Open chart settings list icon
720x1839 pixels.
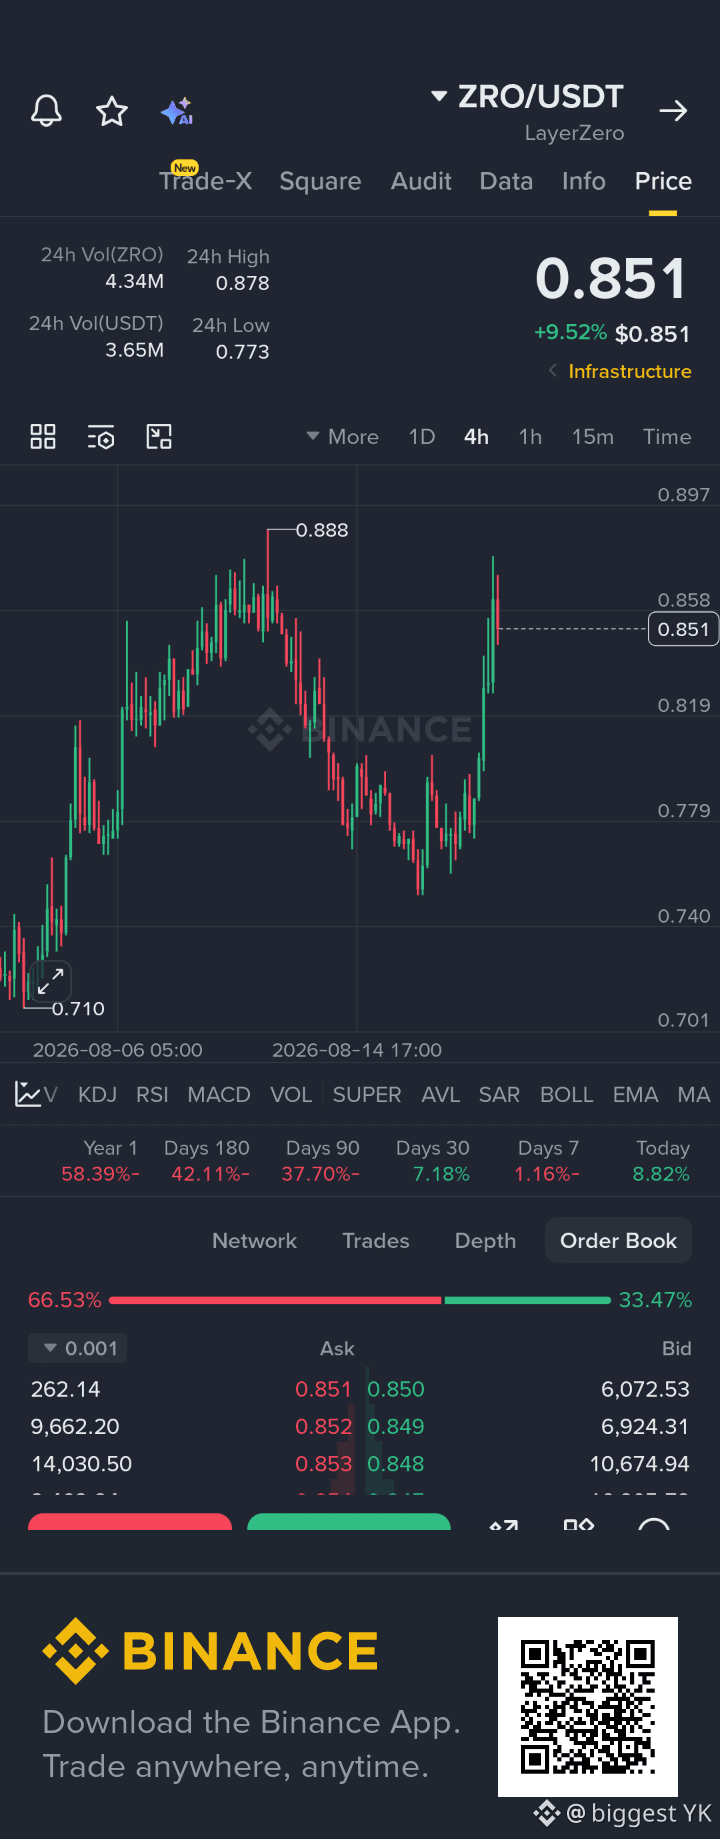point(101,437)
